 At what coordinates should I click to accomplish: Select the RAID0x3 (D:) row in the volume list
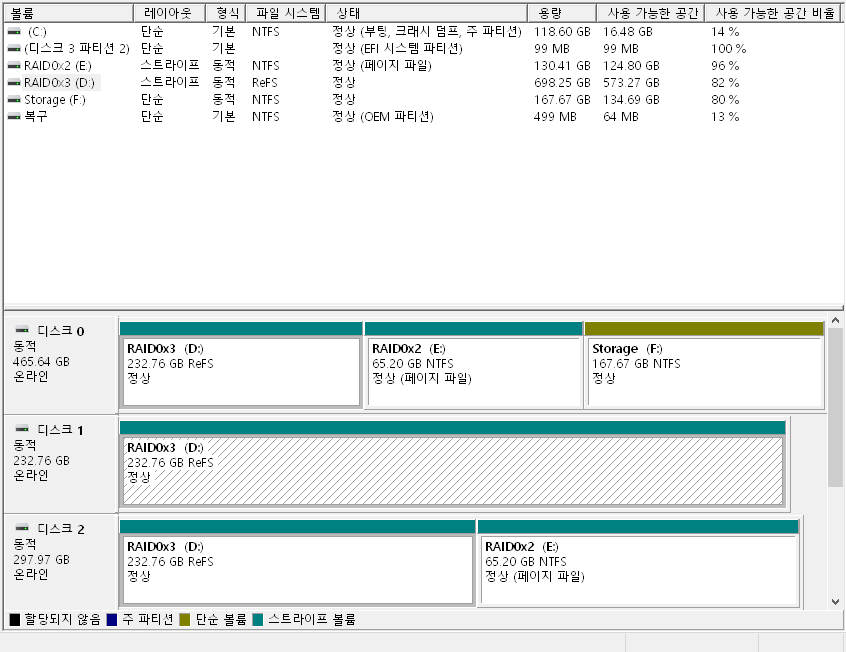60,83
